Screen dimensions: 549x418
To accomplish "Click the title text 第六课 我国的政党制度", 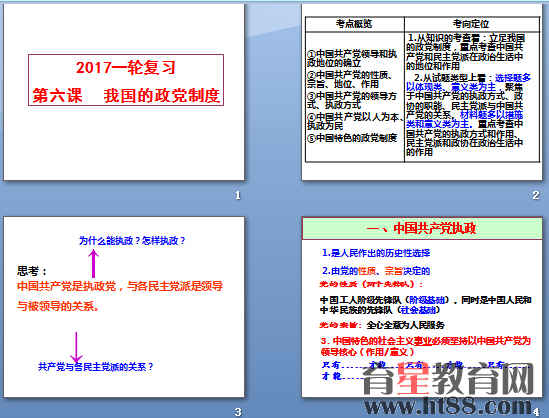I will (x=126, y=95).
